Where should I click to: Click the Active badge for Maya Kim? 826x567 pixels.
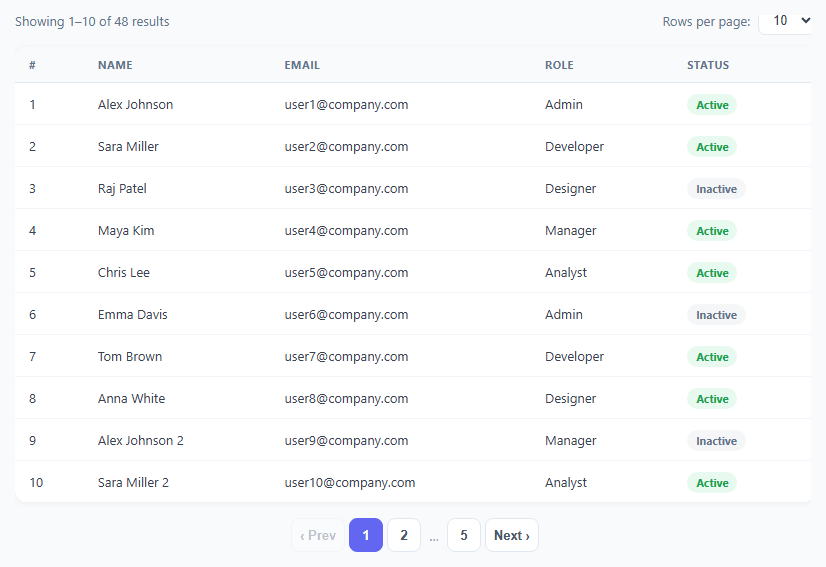coord(712,231)
